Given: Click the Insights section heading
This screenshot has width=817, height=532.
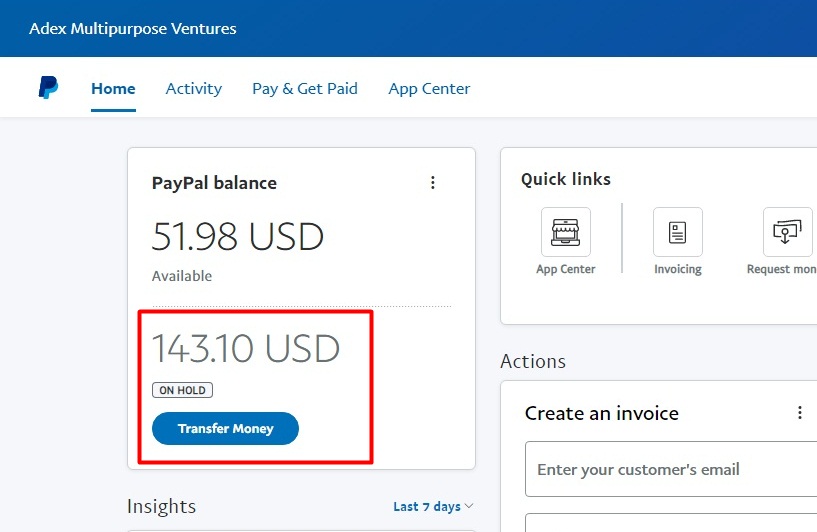Looking at the screenshot, I should tap(161, 506).
